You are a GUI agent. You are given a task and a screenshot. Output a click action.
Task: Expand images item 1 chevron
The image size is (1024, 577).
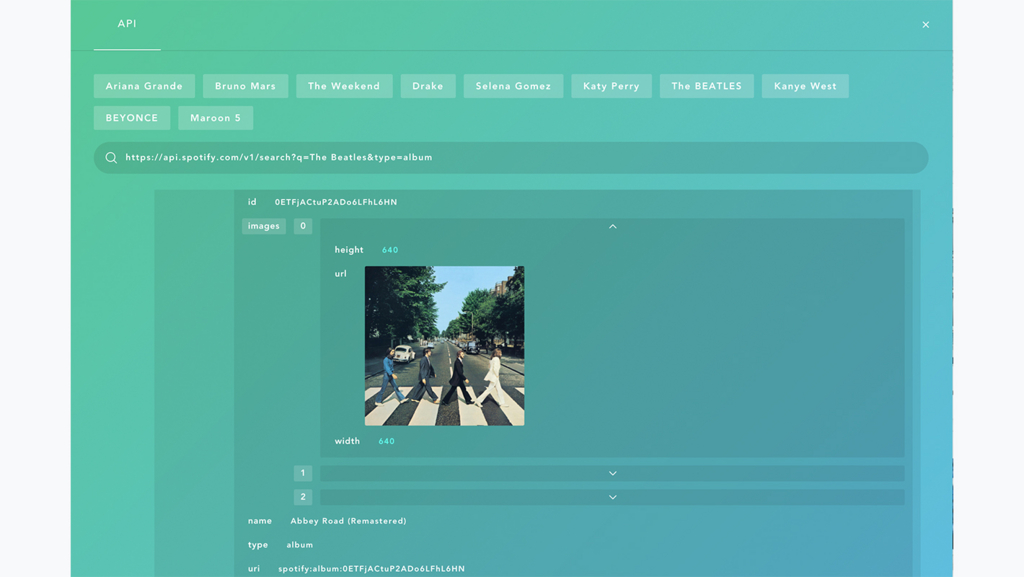point(613,473)
